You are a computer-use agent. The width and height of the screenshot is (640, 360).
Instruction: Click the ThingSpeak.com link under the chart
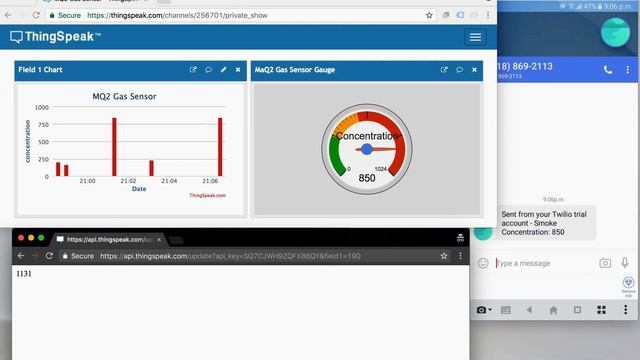(x=207, y=196)
